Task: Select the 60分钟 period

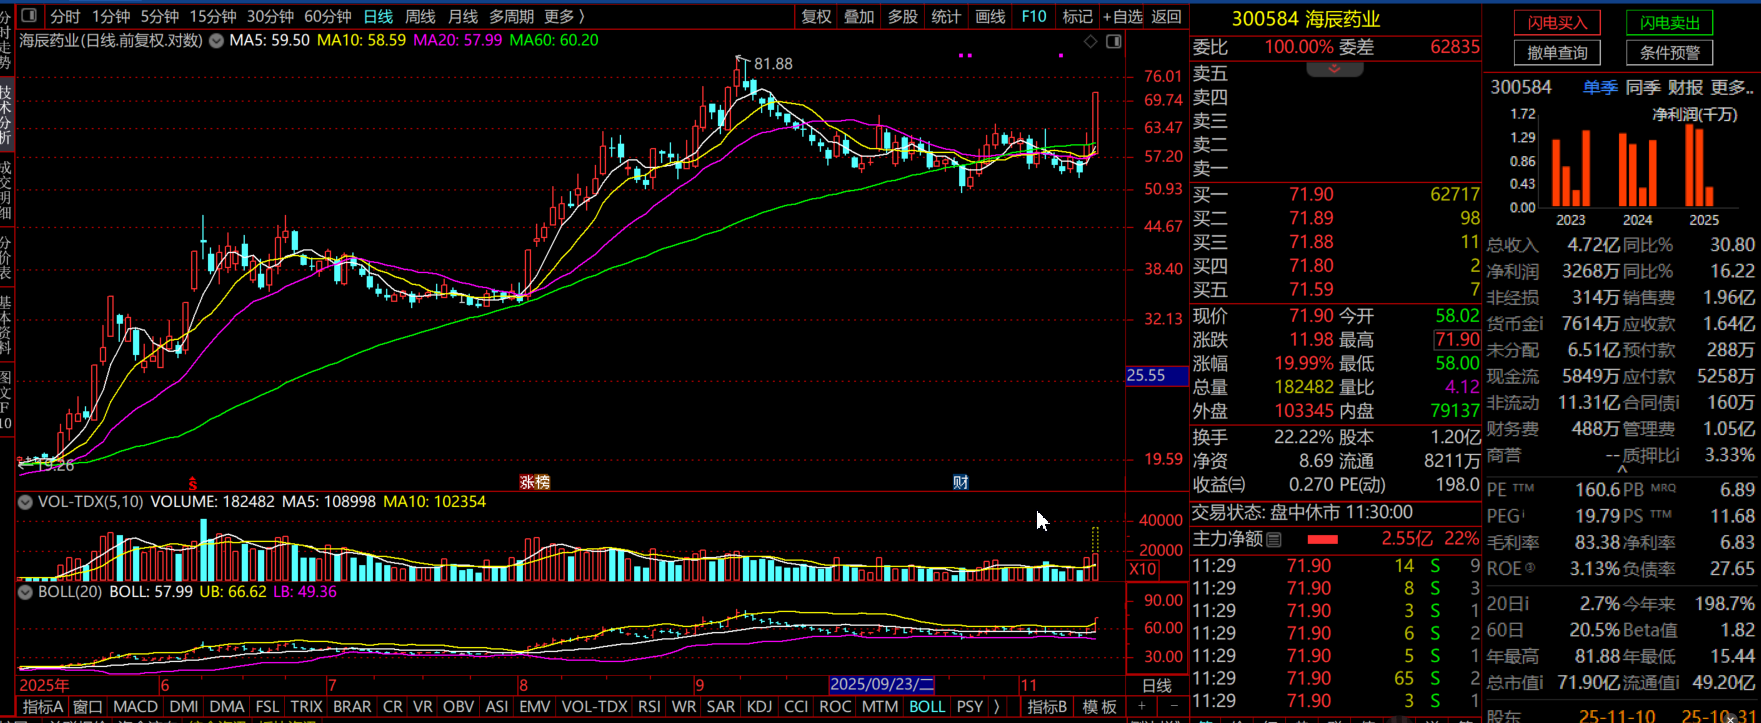Action: (328, 16)
